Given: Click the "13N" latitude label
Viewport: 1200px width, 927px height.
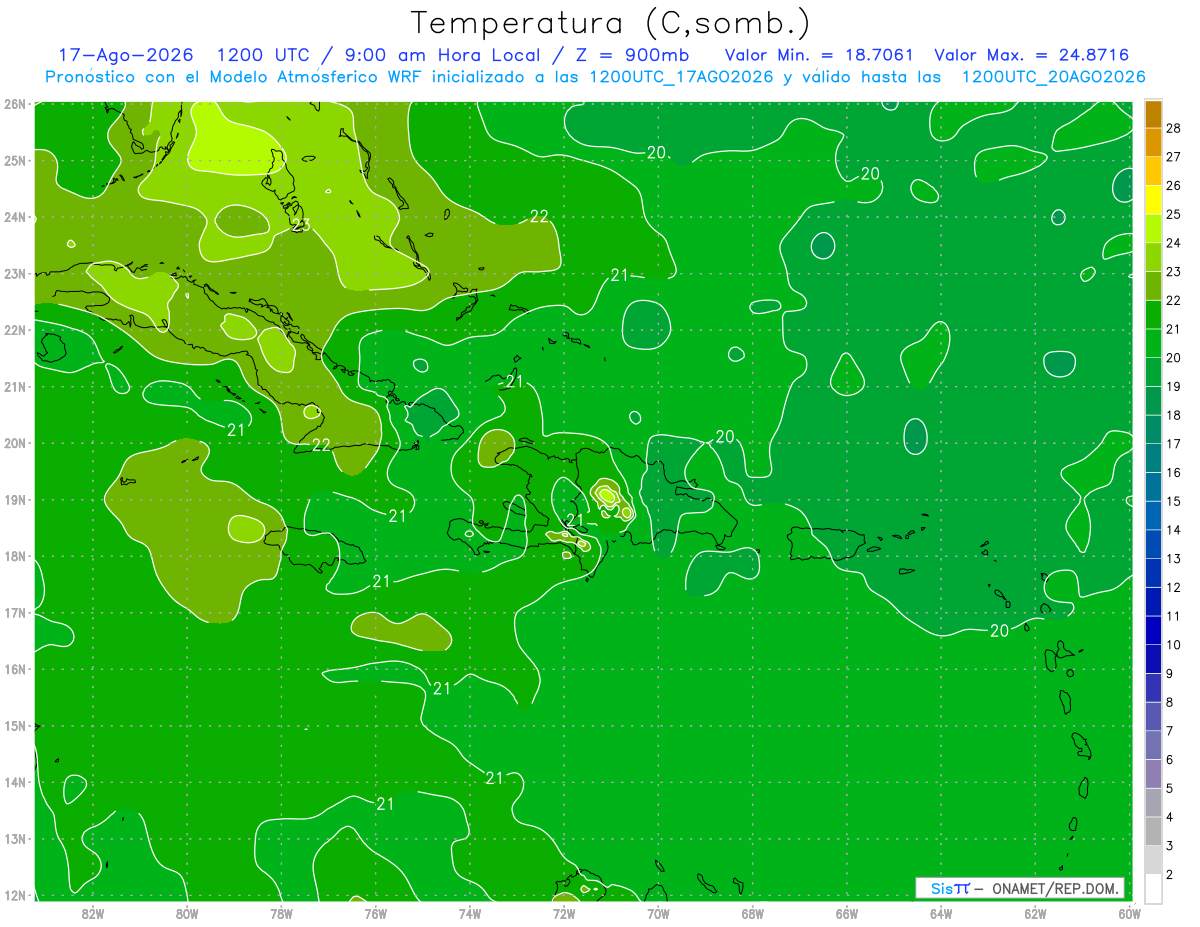Looking at the screenshot, I should 14,838.
